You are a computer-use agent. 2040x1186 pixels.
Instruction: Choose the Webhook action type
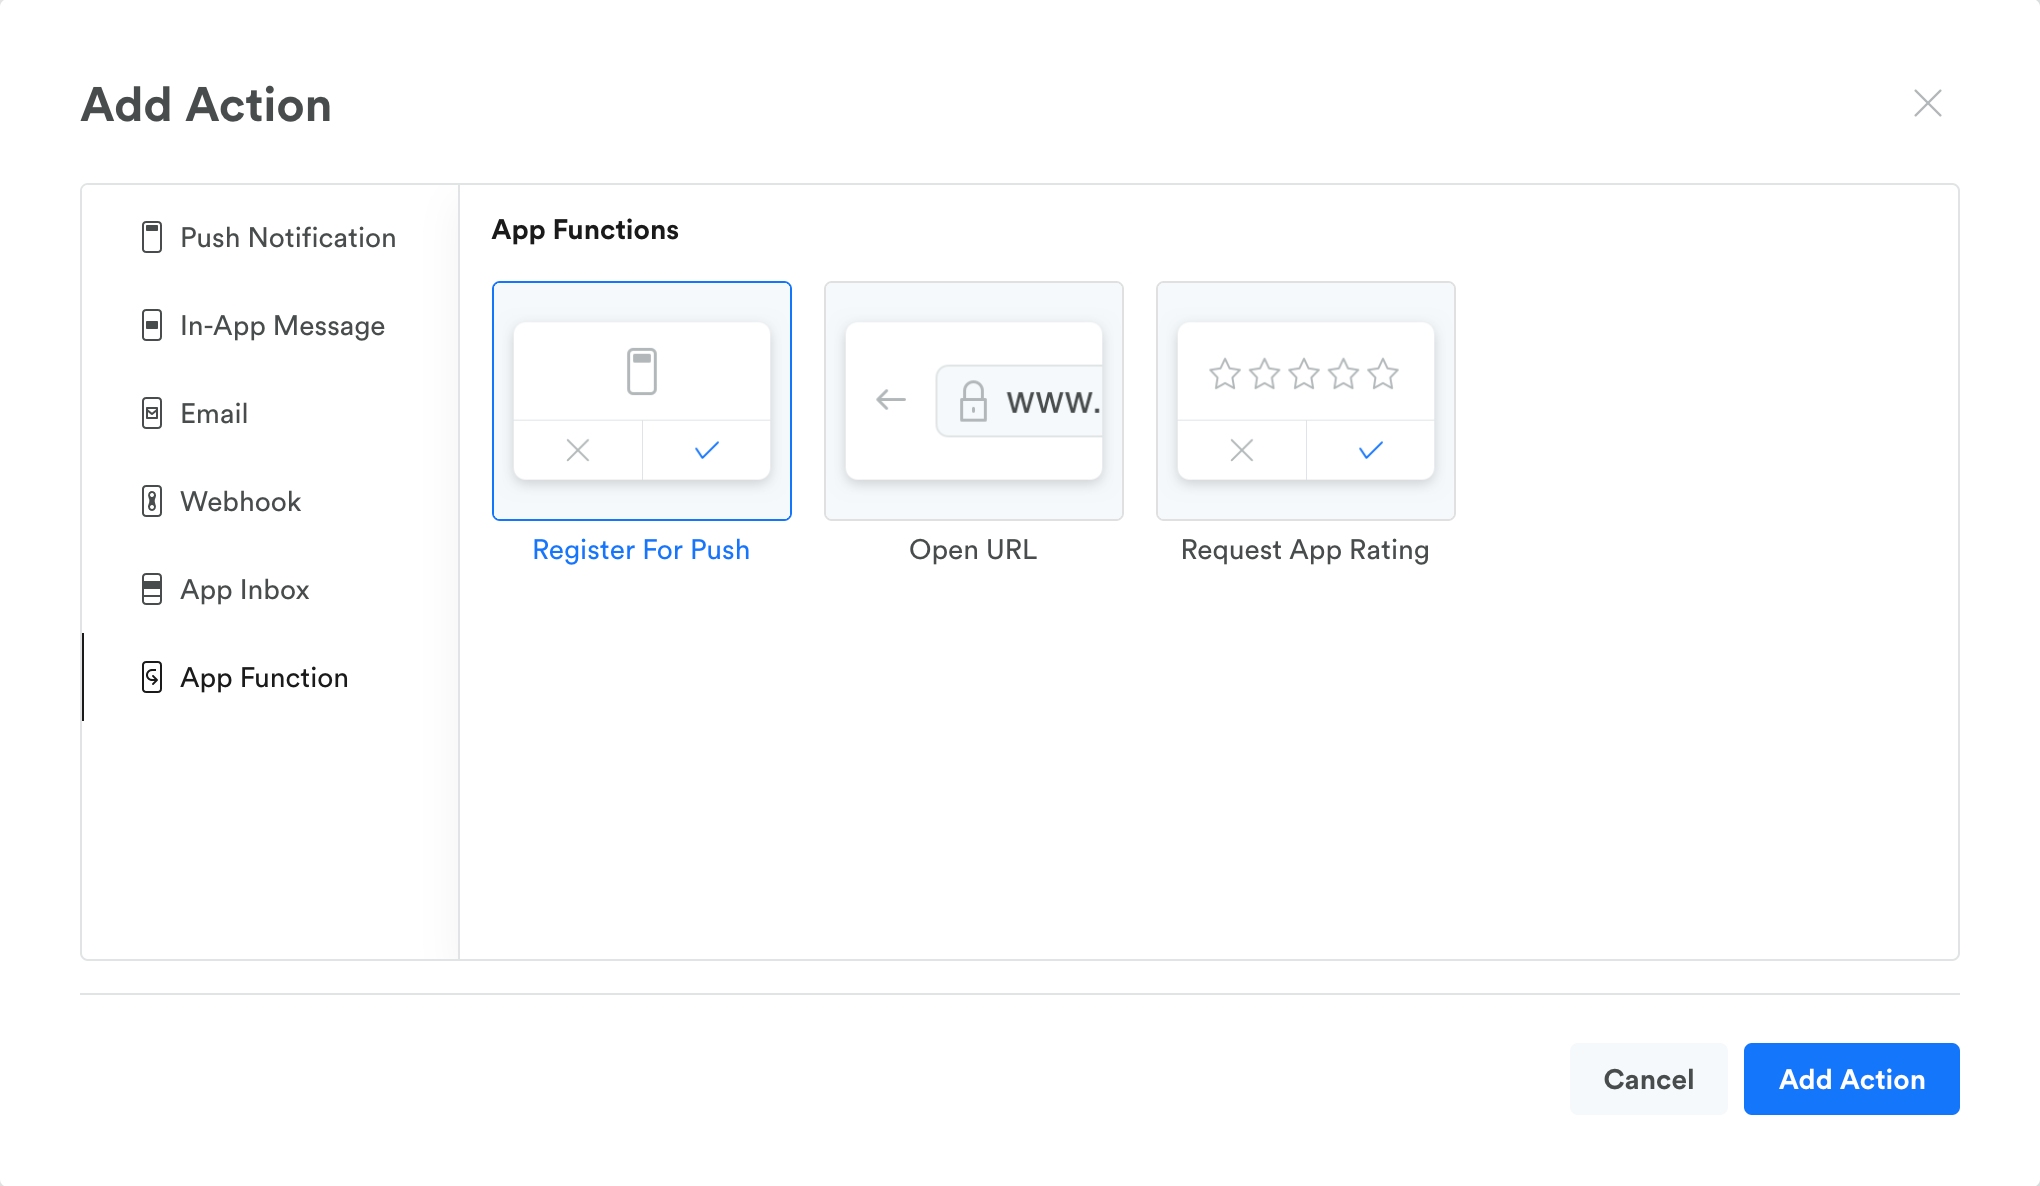pos(240,502)
